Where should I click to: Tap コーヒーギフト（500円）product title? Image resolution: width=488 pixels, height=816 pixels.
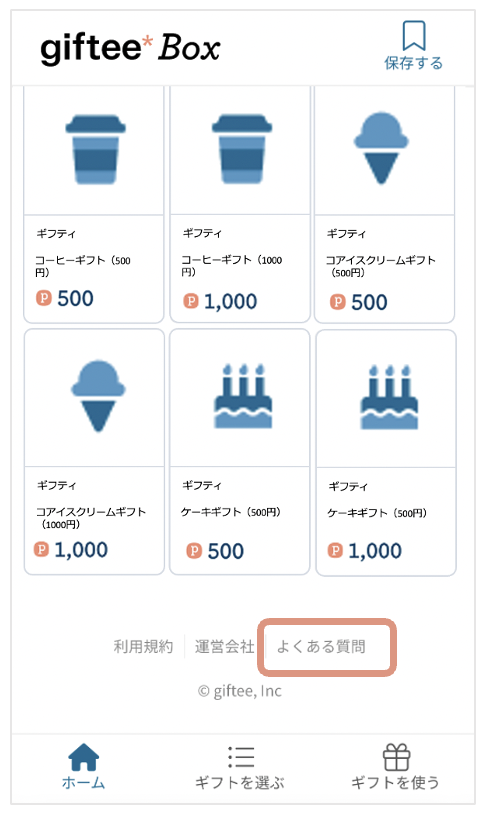click(x=83, y=266)
